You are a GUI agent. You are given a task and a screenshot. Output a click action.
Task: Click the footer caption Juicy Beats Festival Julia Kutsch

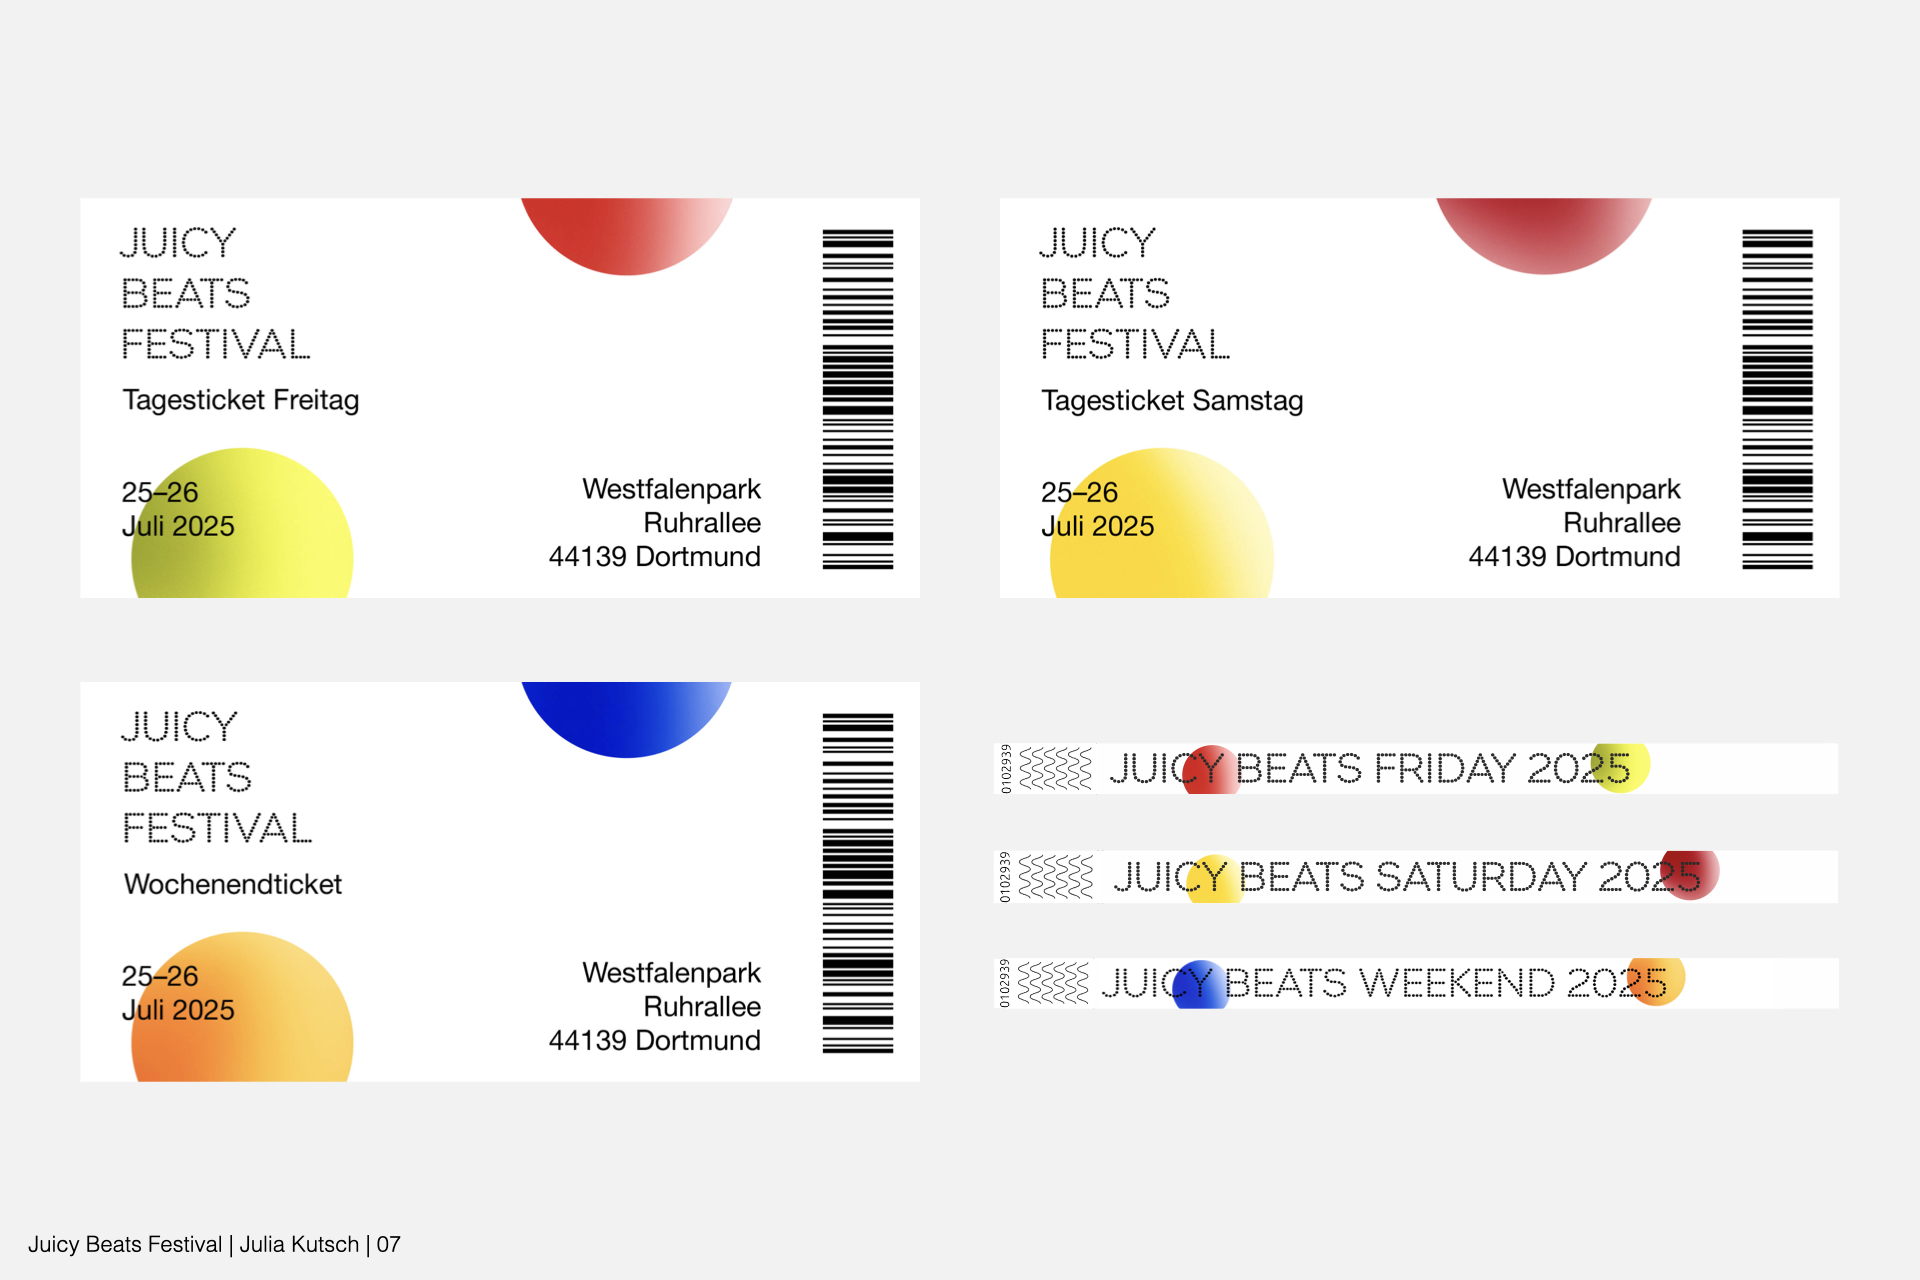214,1244
